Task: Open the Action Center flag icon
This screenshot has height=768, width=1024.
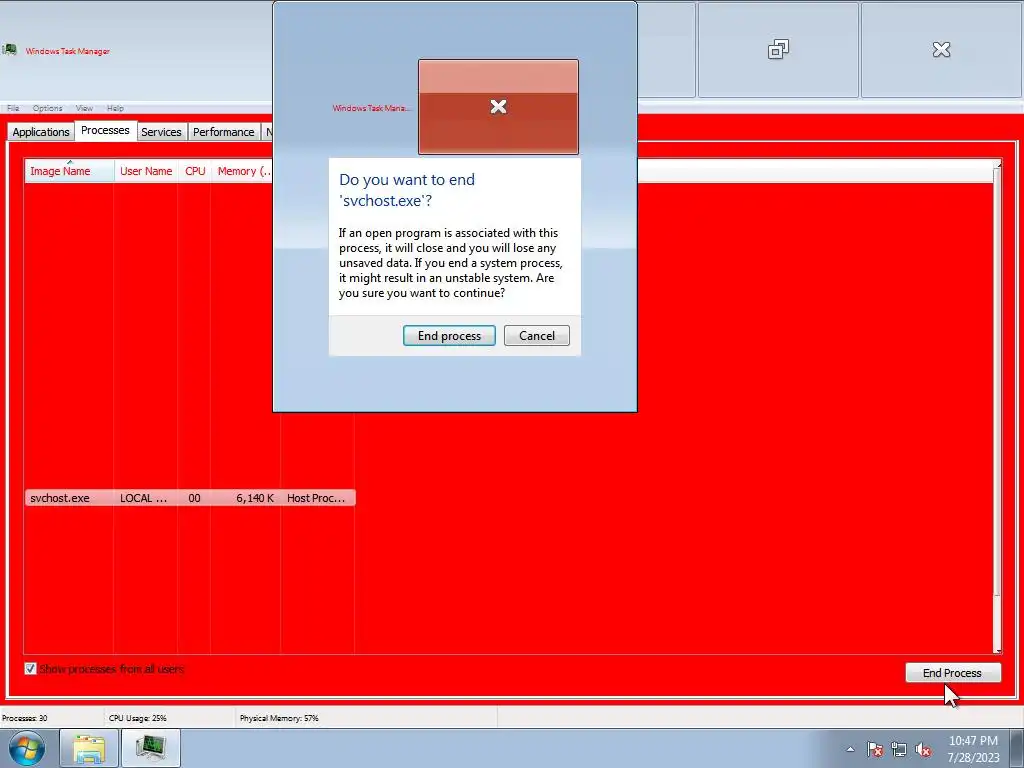Action: click(875, 749)
